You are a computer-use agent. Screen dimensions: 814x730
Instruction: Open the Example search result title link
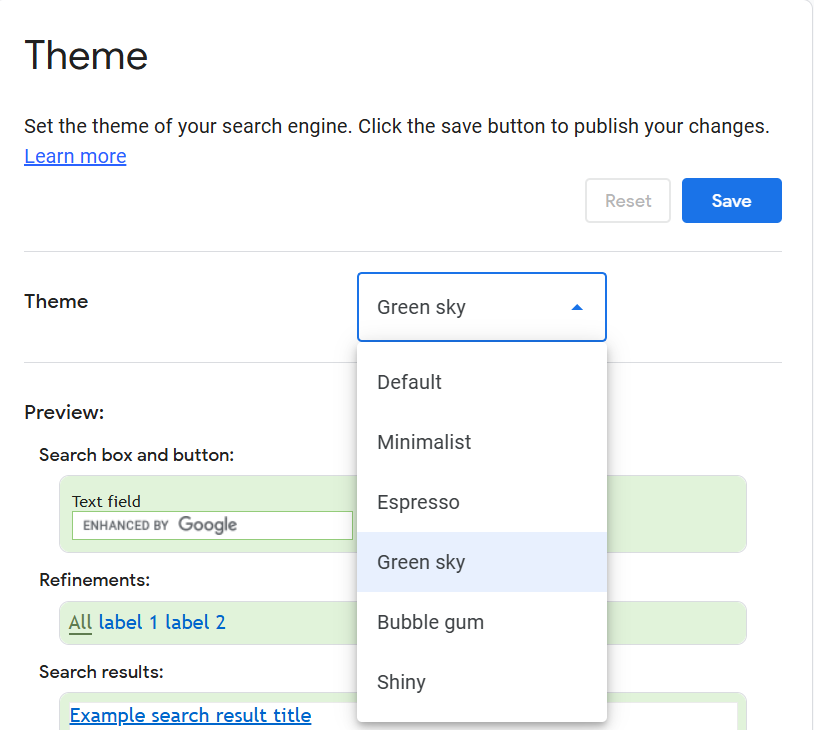click(191, 715)
